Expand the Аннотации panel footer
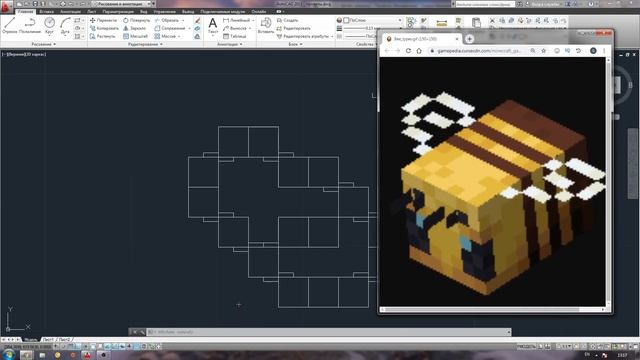 (230, 44)
